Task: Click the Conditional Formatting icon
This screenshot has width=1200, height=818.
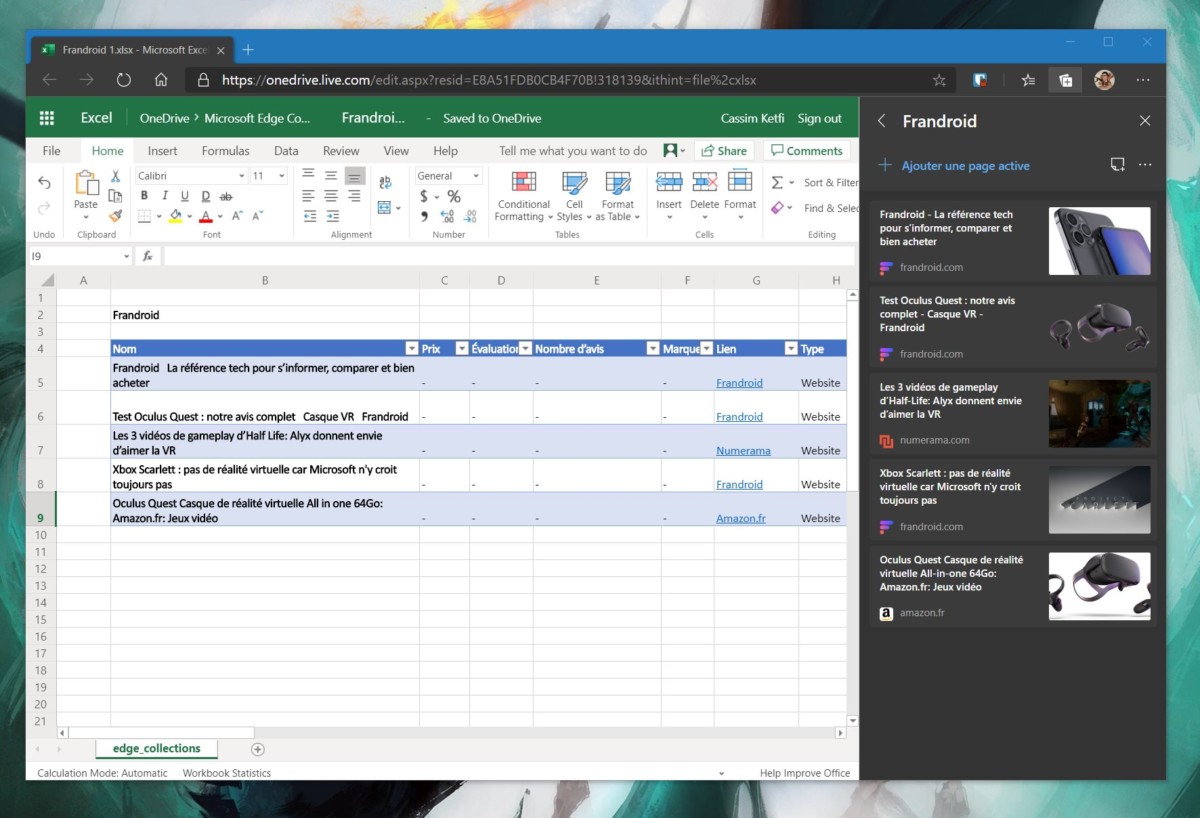Action: pyautogui.click(x=524, y=182)
